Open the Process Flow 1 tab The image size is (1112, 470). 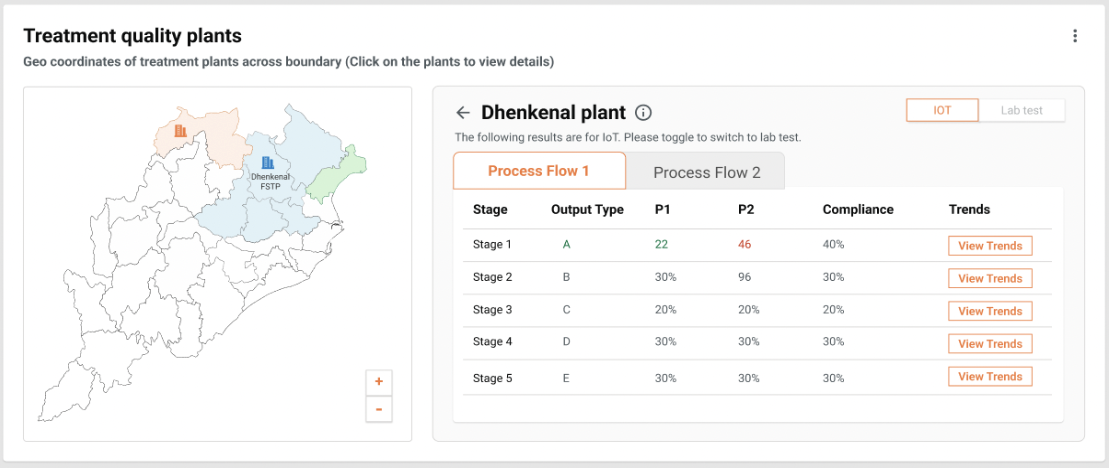[x=539, y=171]
